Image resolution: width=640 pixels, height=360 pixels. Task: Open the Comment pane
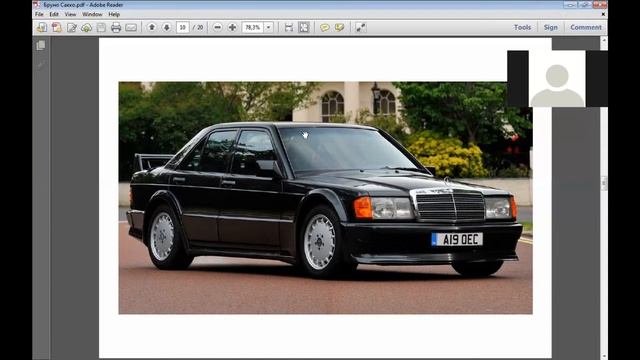[586, 27]
